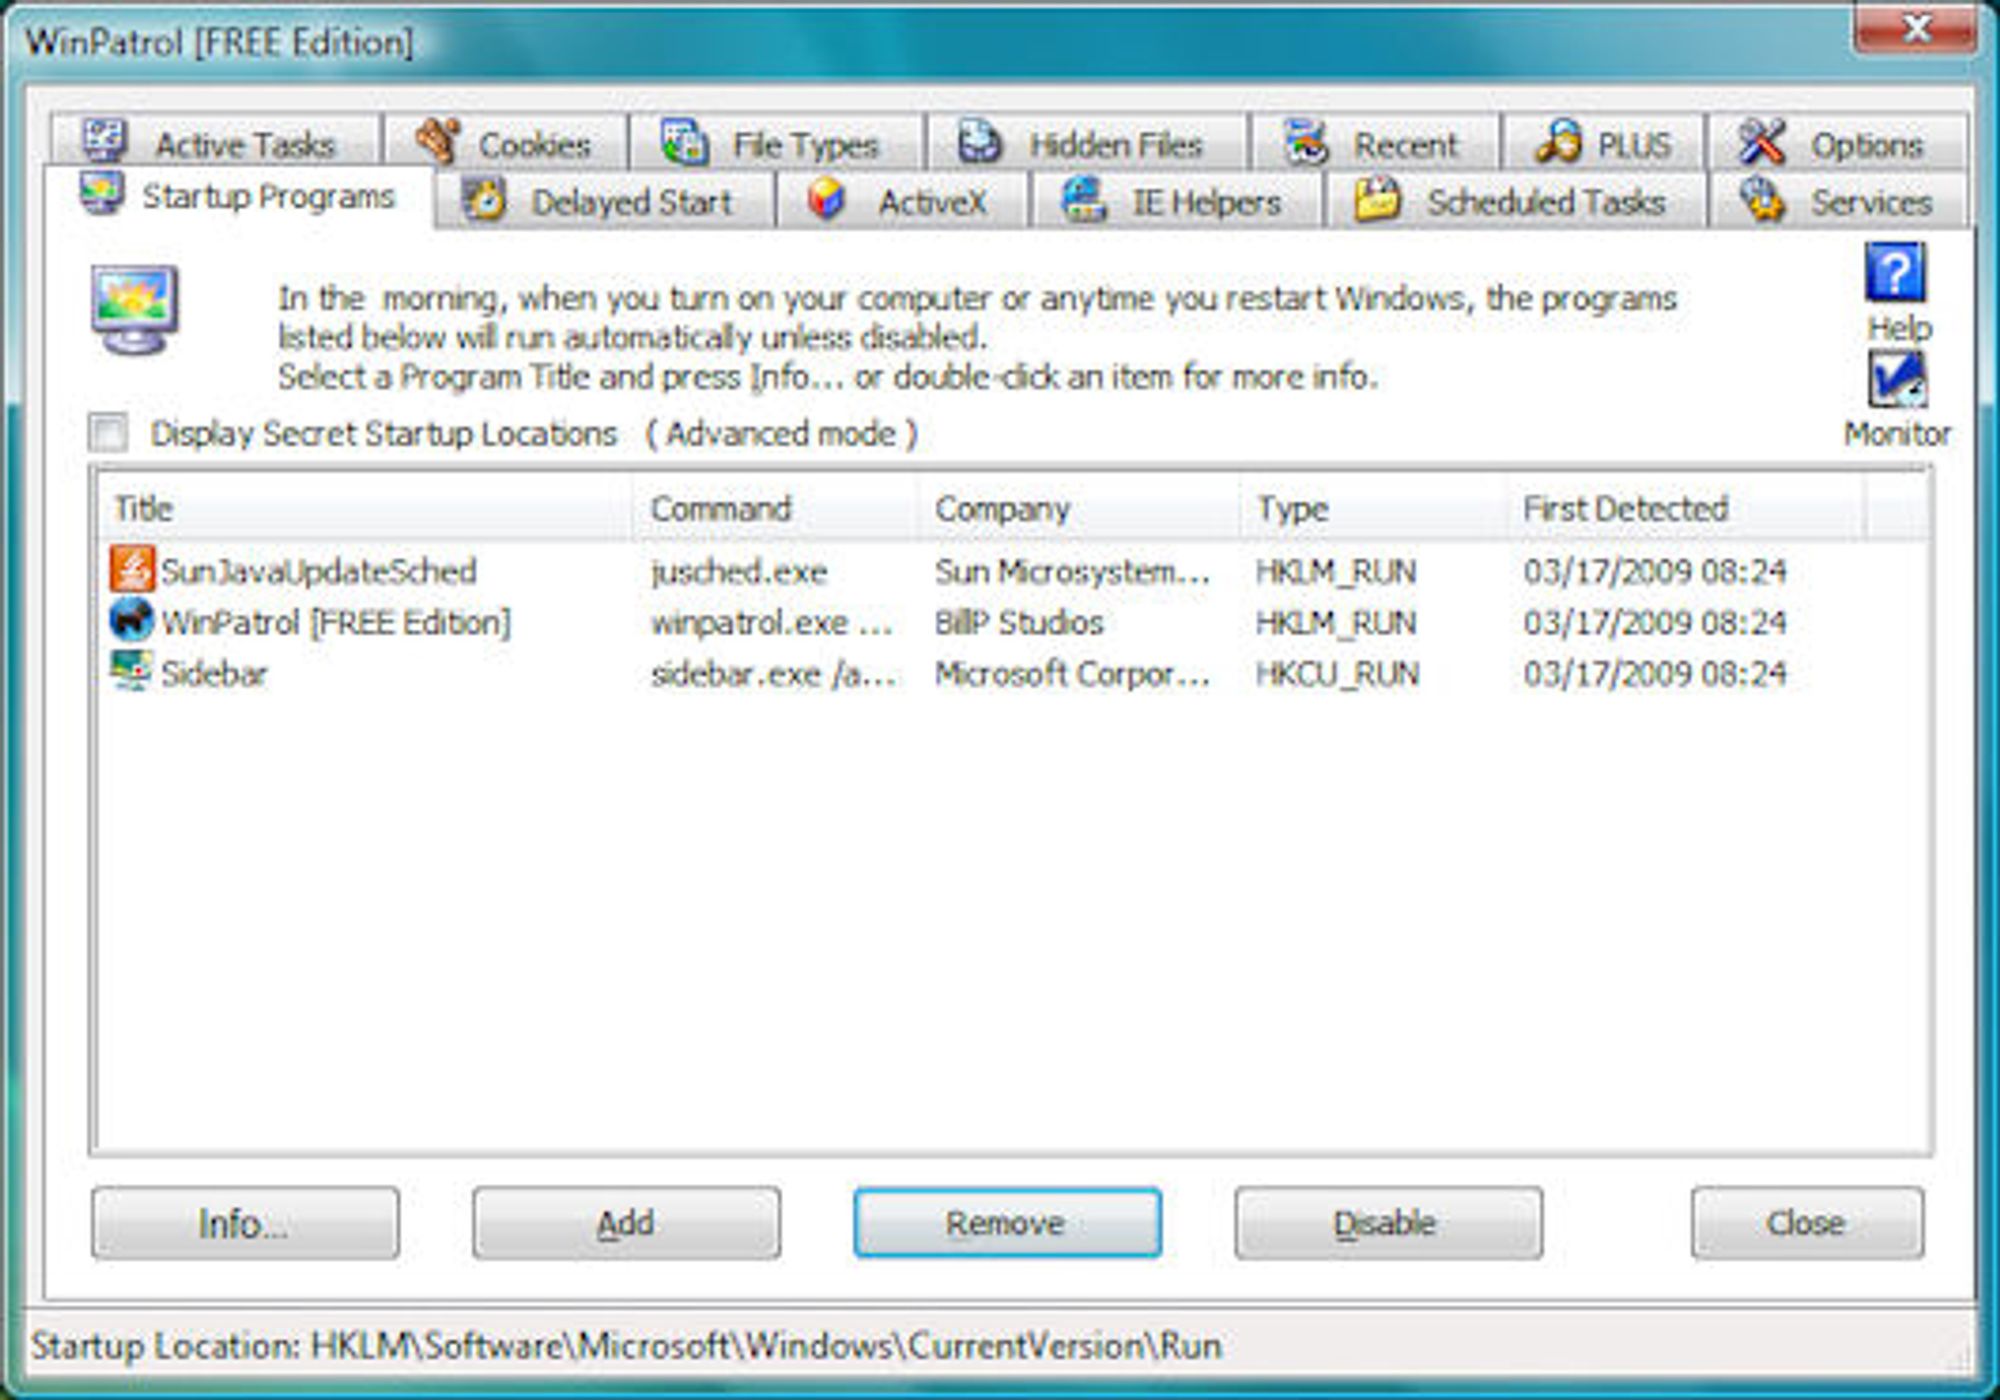Open the File Types tab
This screenshot has height=1400, width=2000.
[776, 141]
